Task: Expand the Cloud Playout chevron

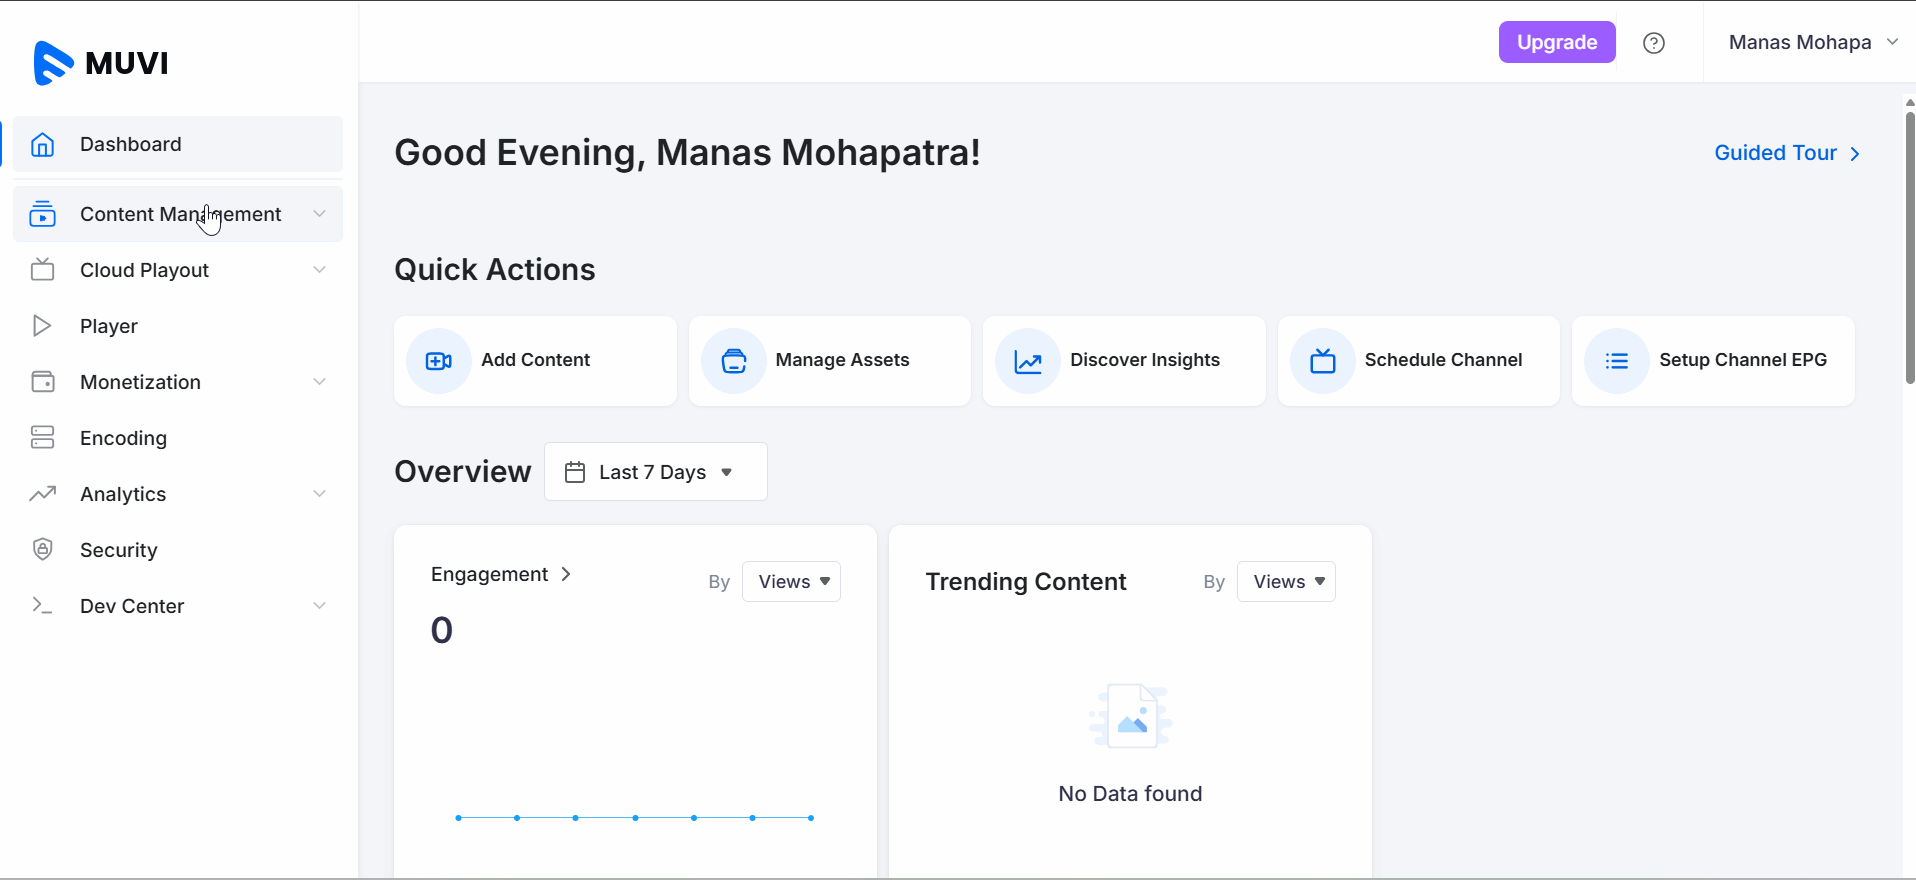Action: pyautogui.click(x=319, y=270)
